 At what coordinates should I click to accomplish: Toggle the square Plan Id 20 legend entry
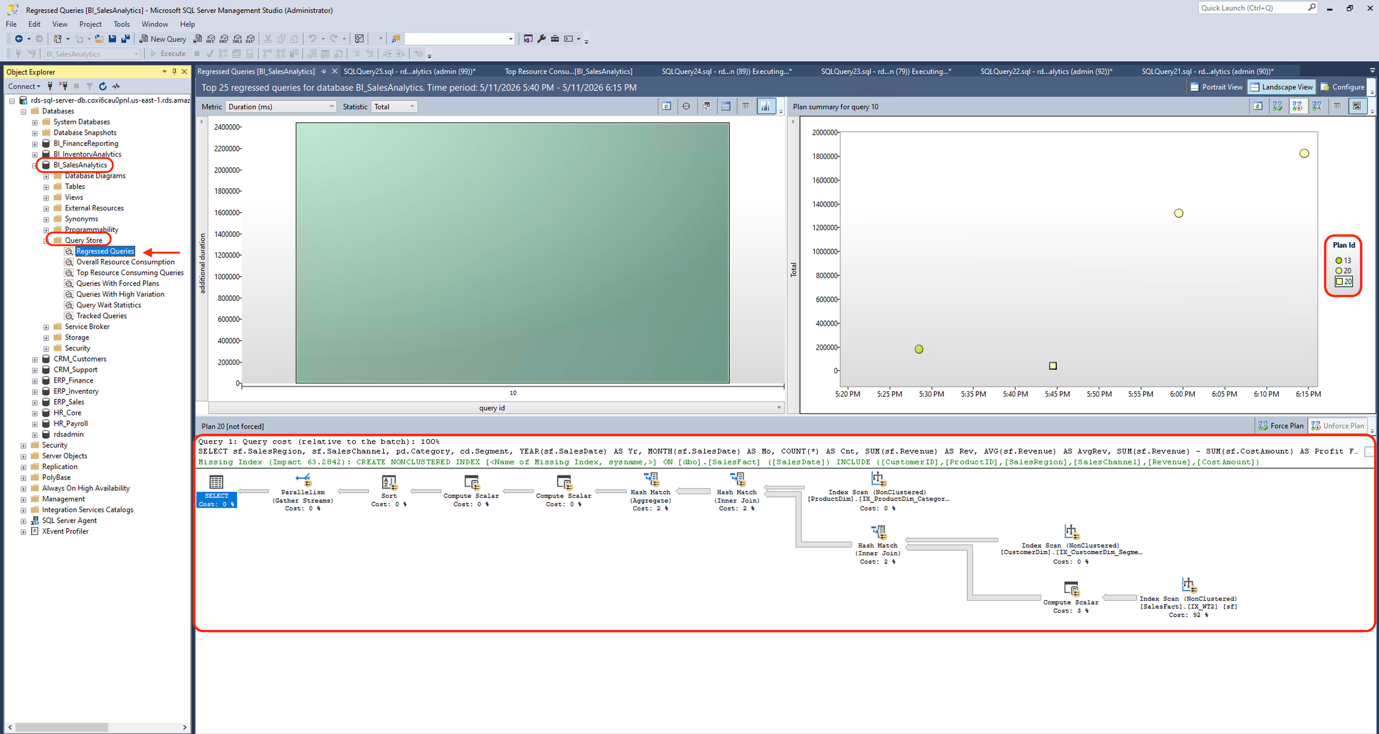(x=1343, y=282)
